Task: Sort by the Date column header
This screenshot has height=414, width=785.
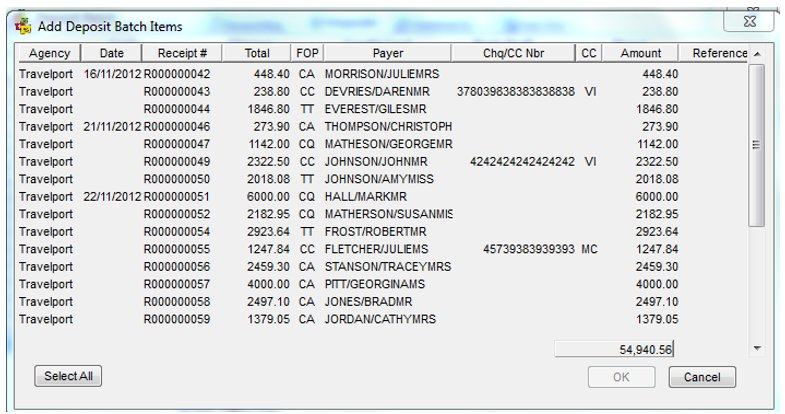Action: tap(112, 53)
